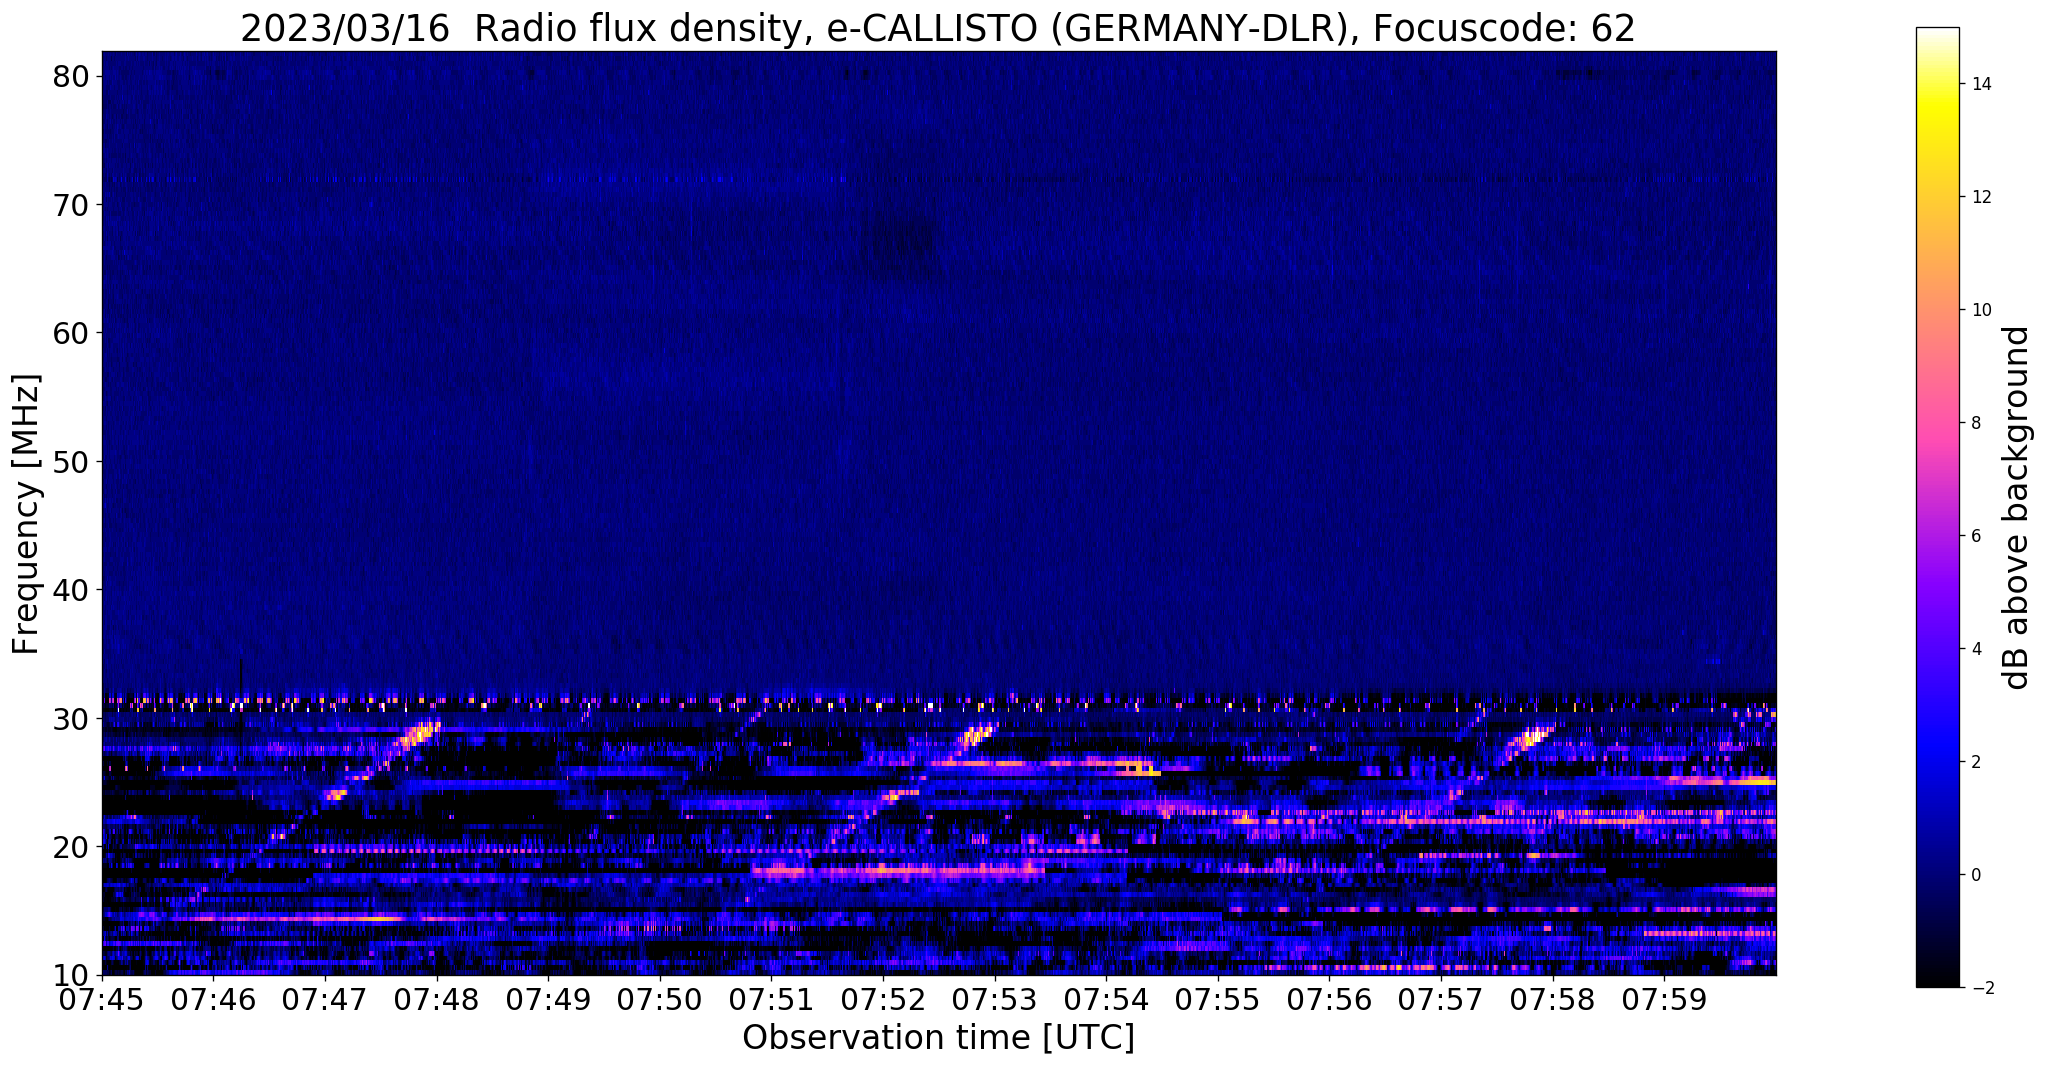
Task: Click the colorbar tick value 10
Action: coord(1980,311)
